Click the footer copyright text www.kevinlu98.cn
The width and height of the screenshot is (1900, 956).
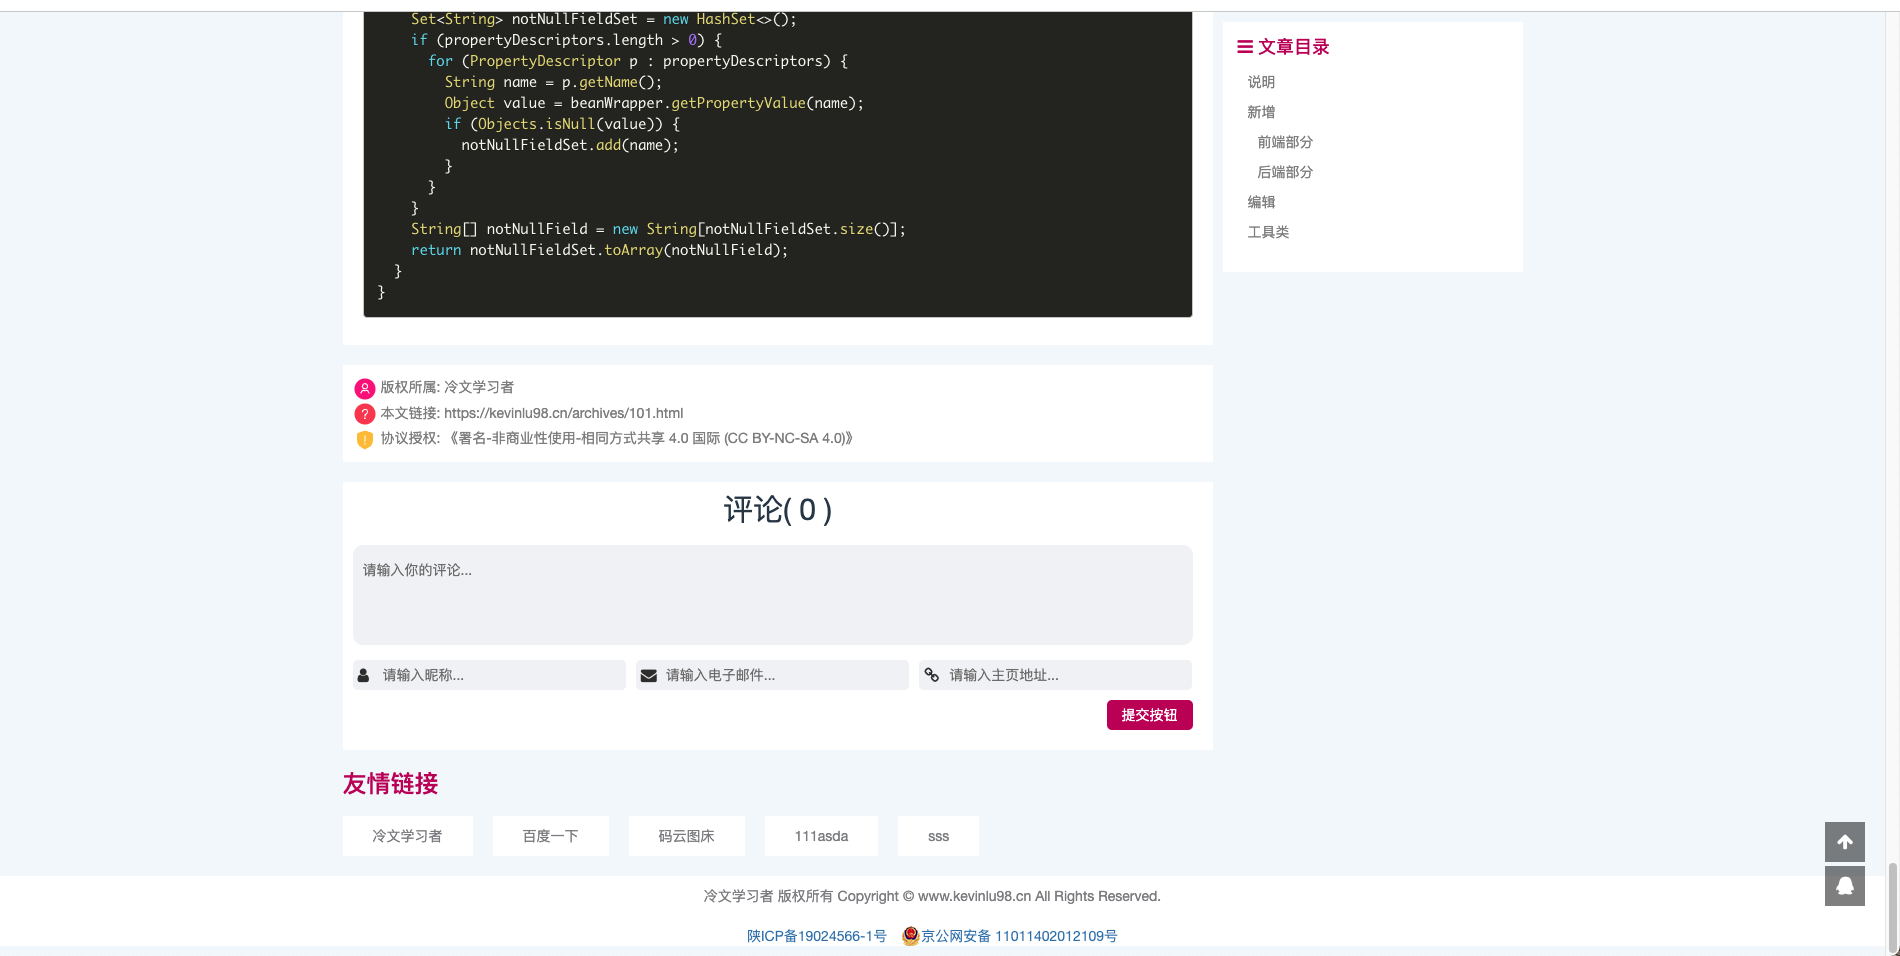pos(931,896)
